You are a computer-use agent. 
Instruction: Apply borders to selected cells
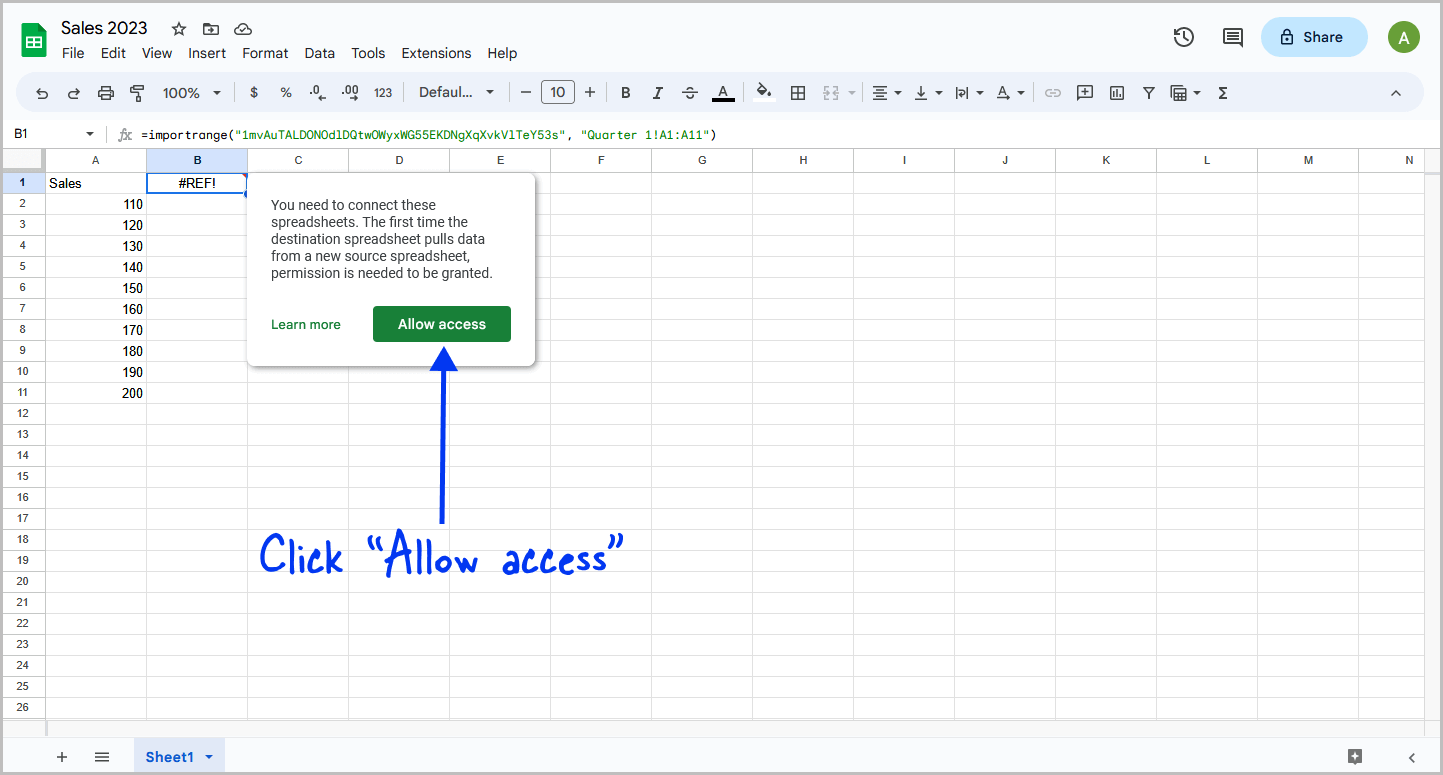pos(798,92)
